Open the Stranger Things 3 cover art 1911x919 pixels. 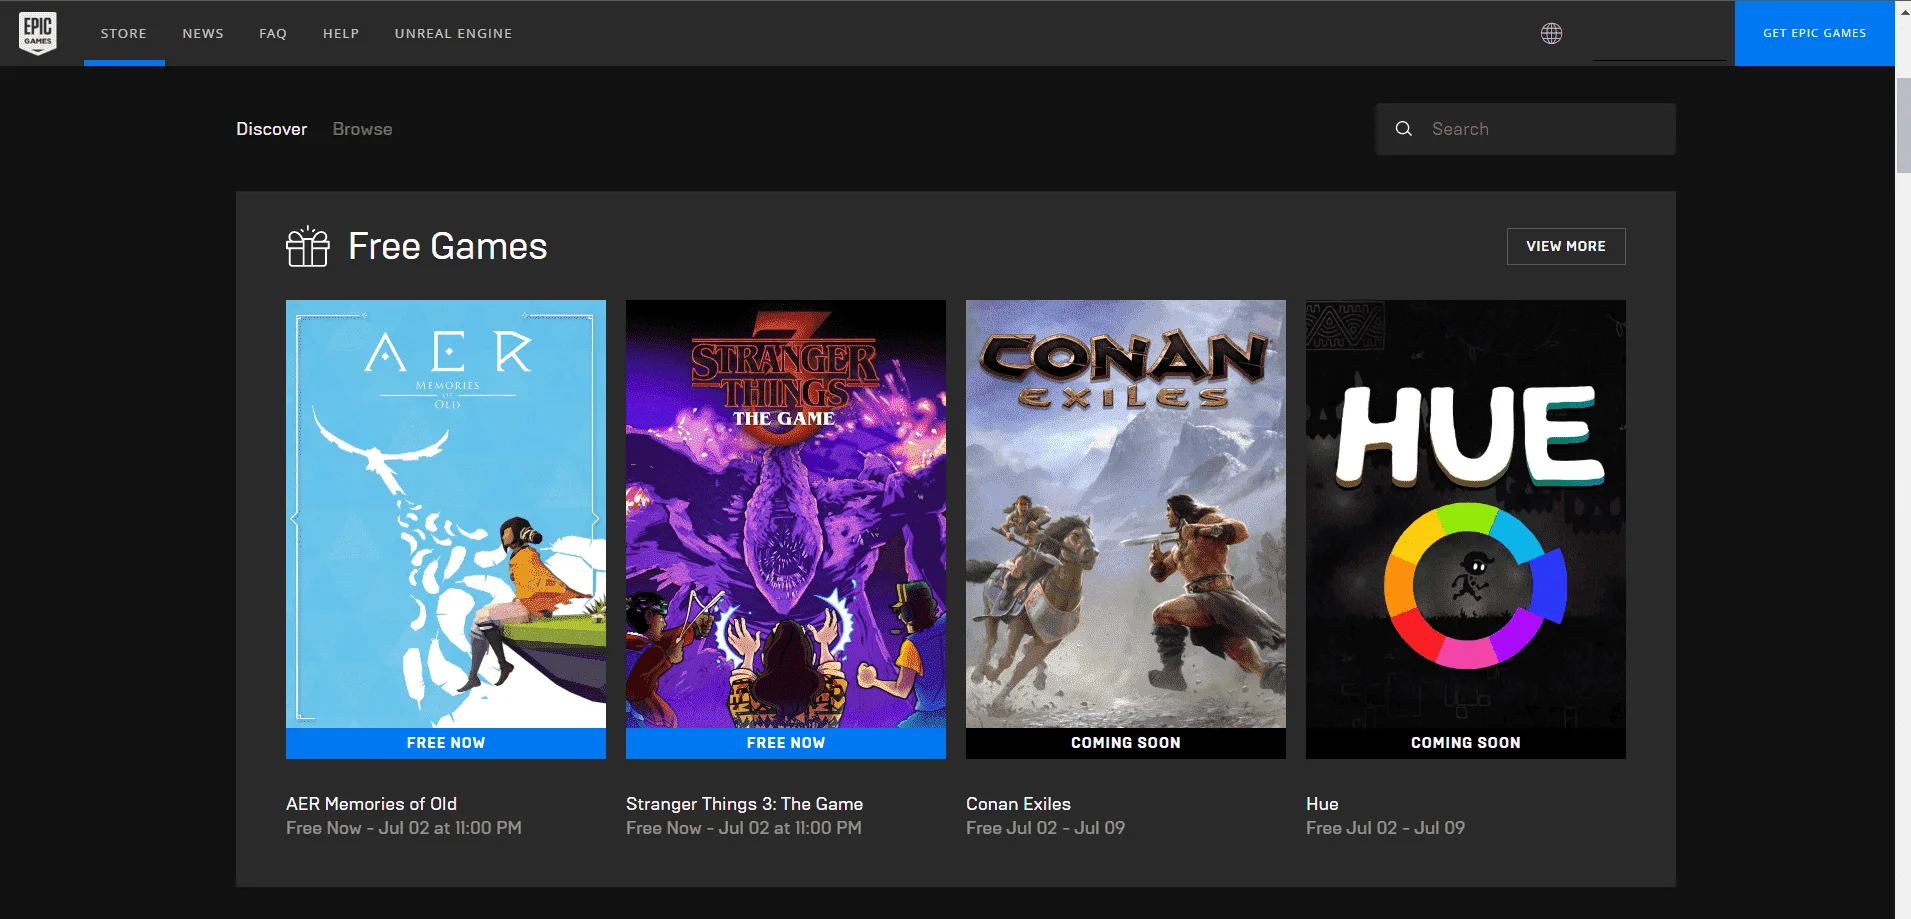(786, 514)
